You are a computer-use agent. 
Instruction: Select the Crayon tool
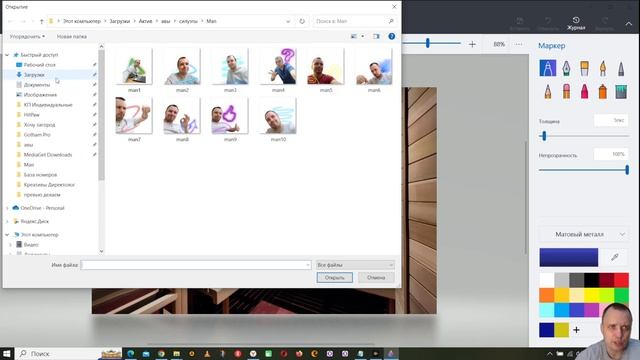click(x=584, y=91)
